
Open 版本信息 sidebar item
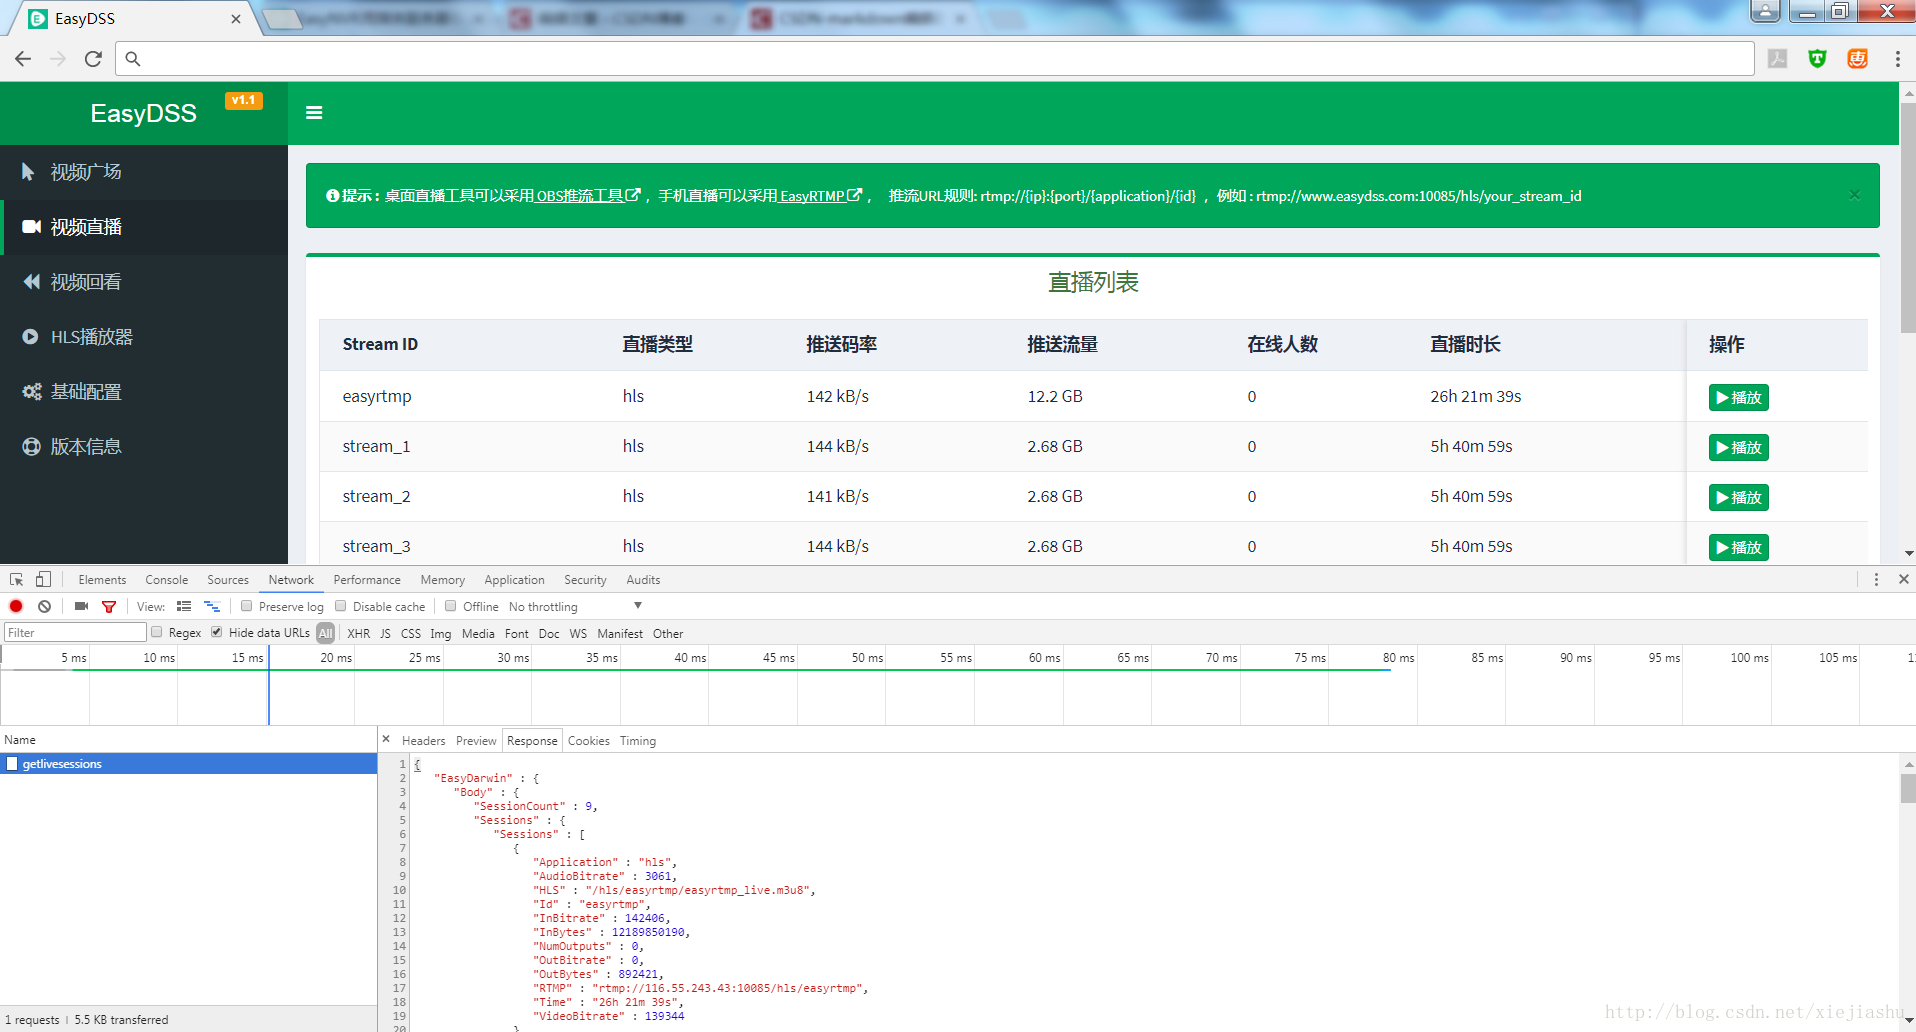coord(144,447)
